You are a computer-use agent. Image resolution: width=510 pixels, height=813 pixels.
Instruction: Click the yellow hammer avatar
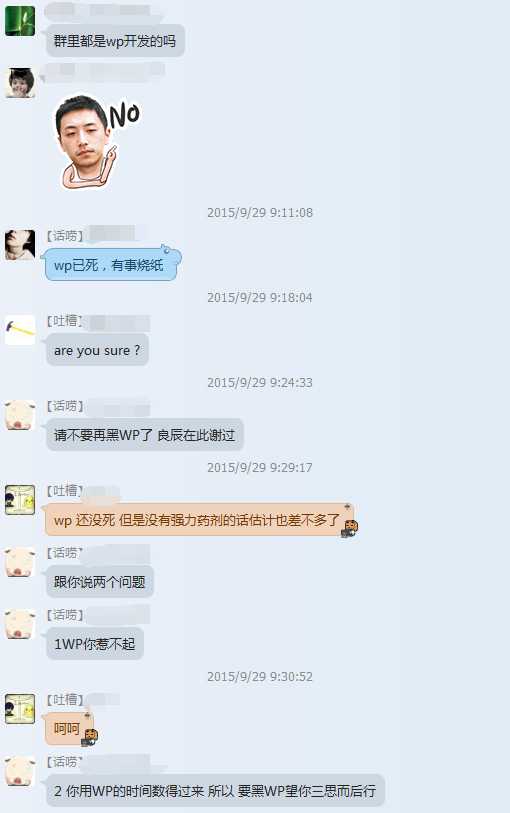click(x=20, y=330)
